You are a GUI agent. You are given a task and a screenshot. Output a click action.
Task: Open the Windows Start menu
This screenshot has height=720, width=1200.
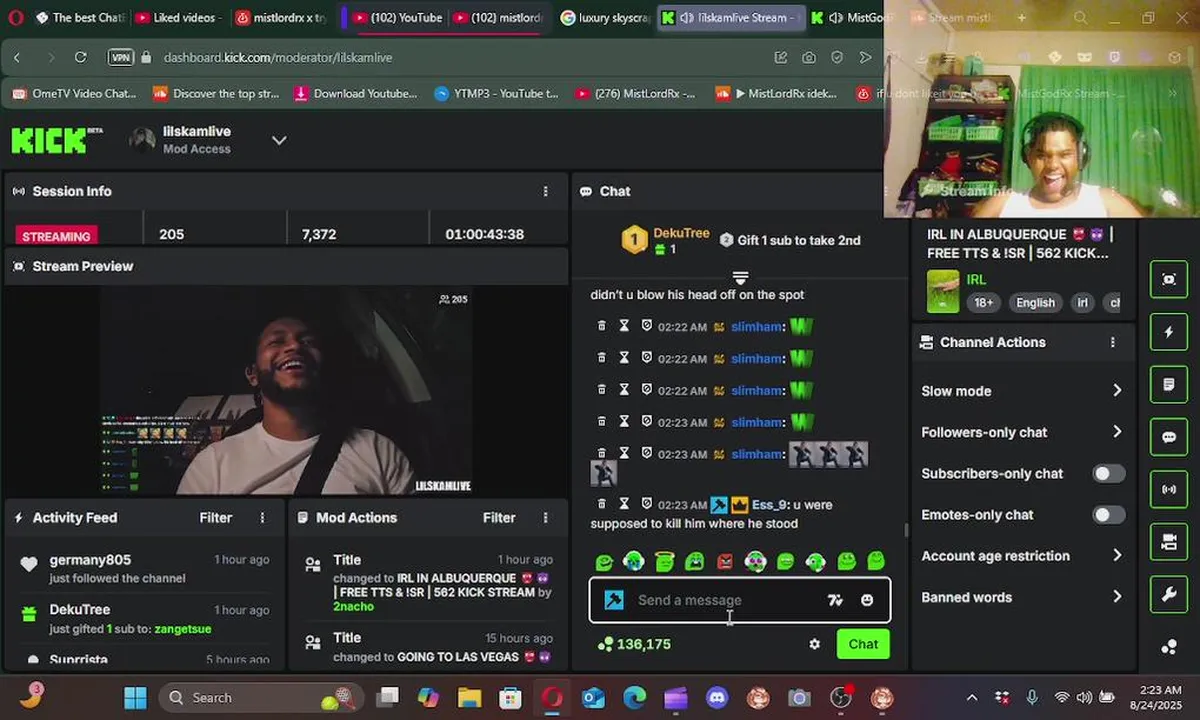pyautogui.click(x=135, y=697)
